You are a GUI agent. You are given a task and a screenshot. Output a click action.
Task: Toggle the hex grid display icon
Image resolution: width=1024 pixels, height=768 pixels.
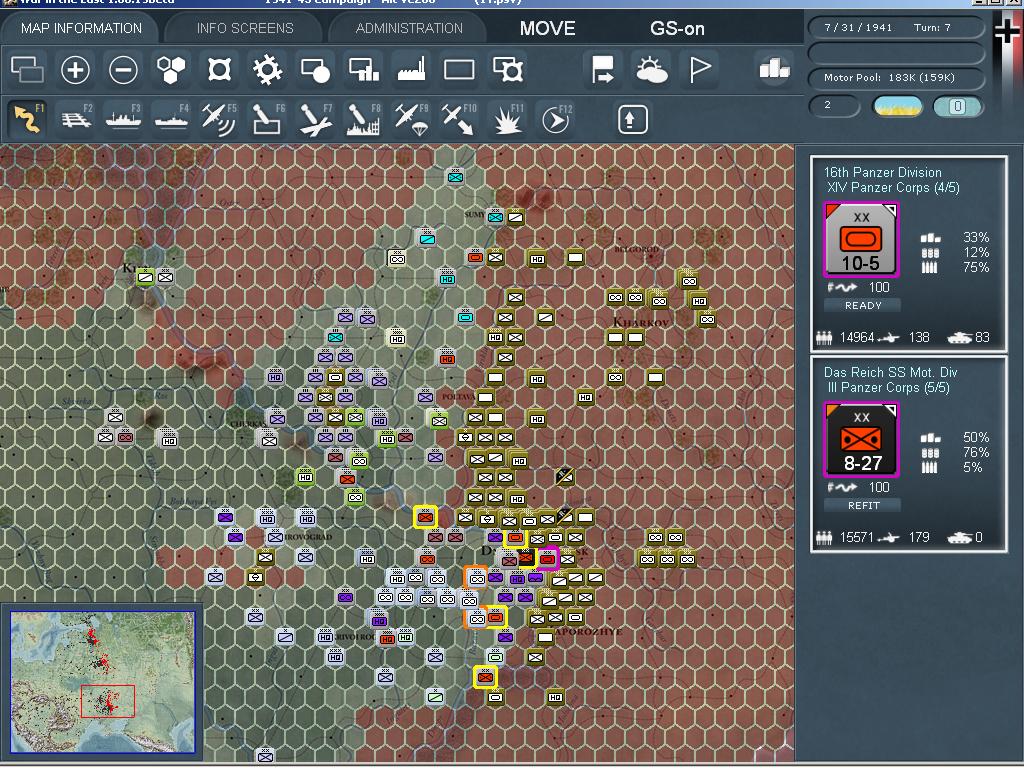point(171,69)
